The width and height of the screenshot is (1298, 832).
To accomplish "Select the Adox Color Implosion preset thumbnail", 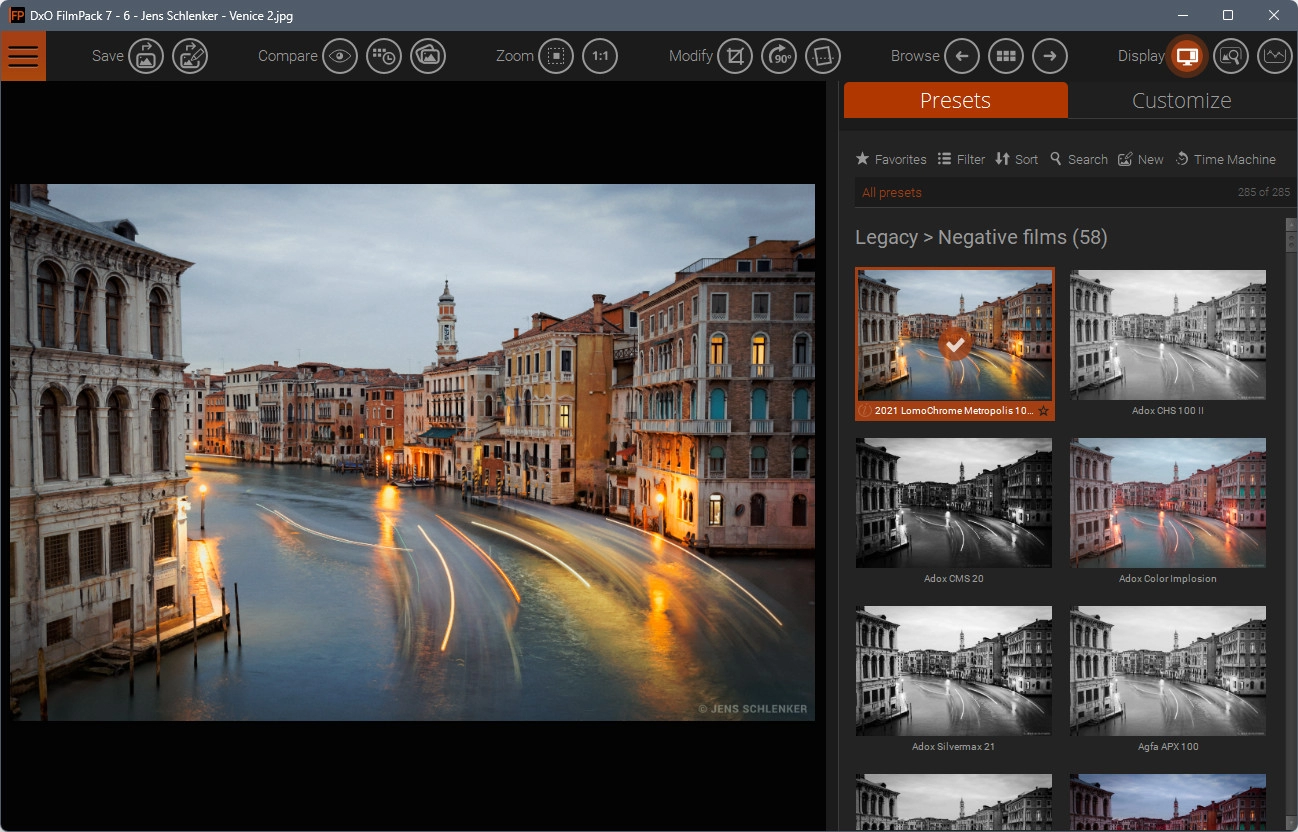I will [1167, 503].
